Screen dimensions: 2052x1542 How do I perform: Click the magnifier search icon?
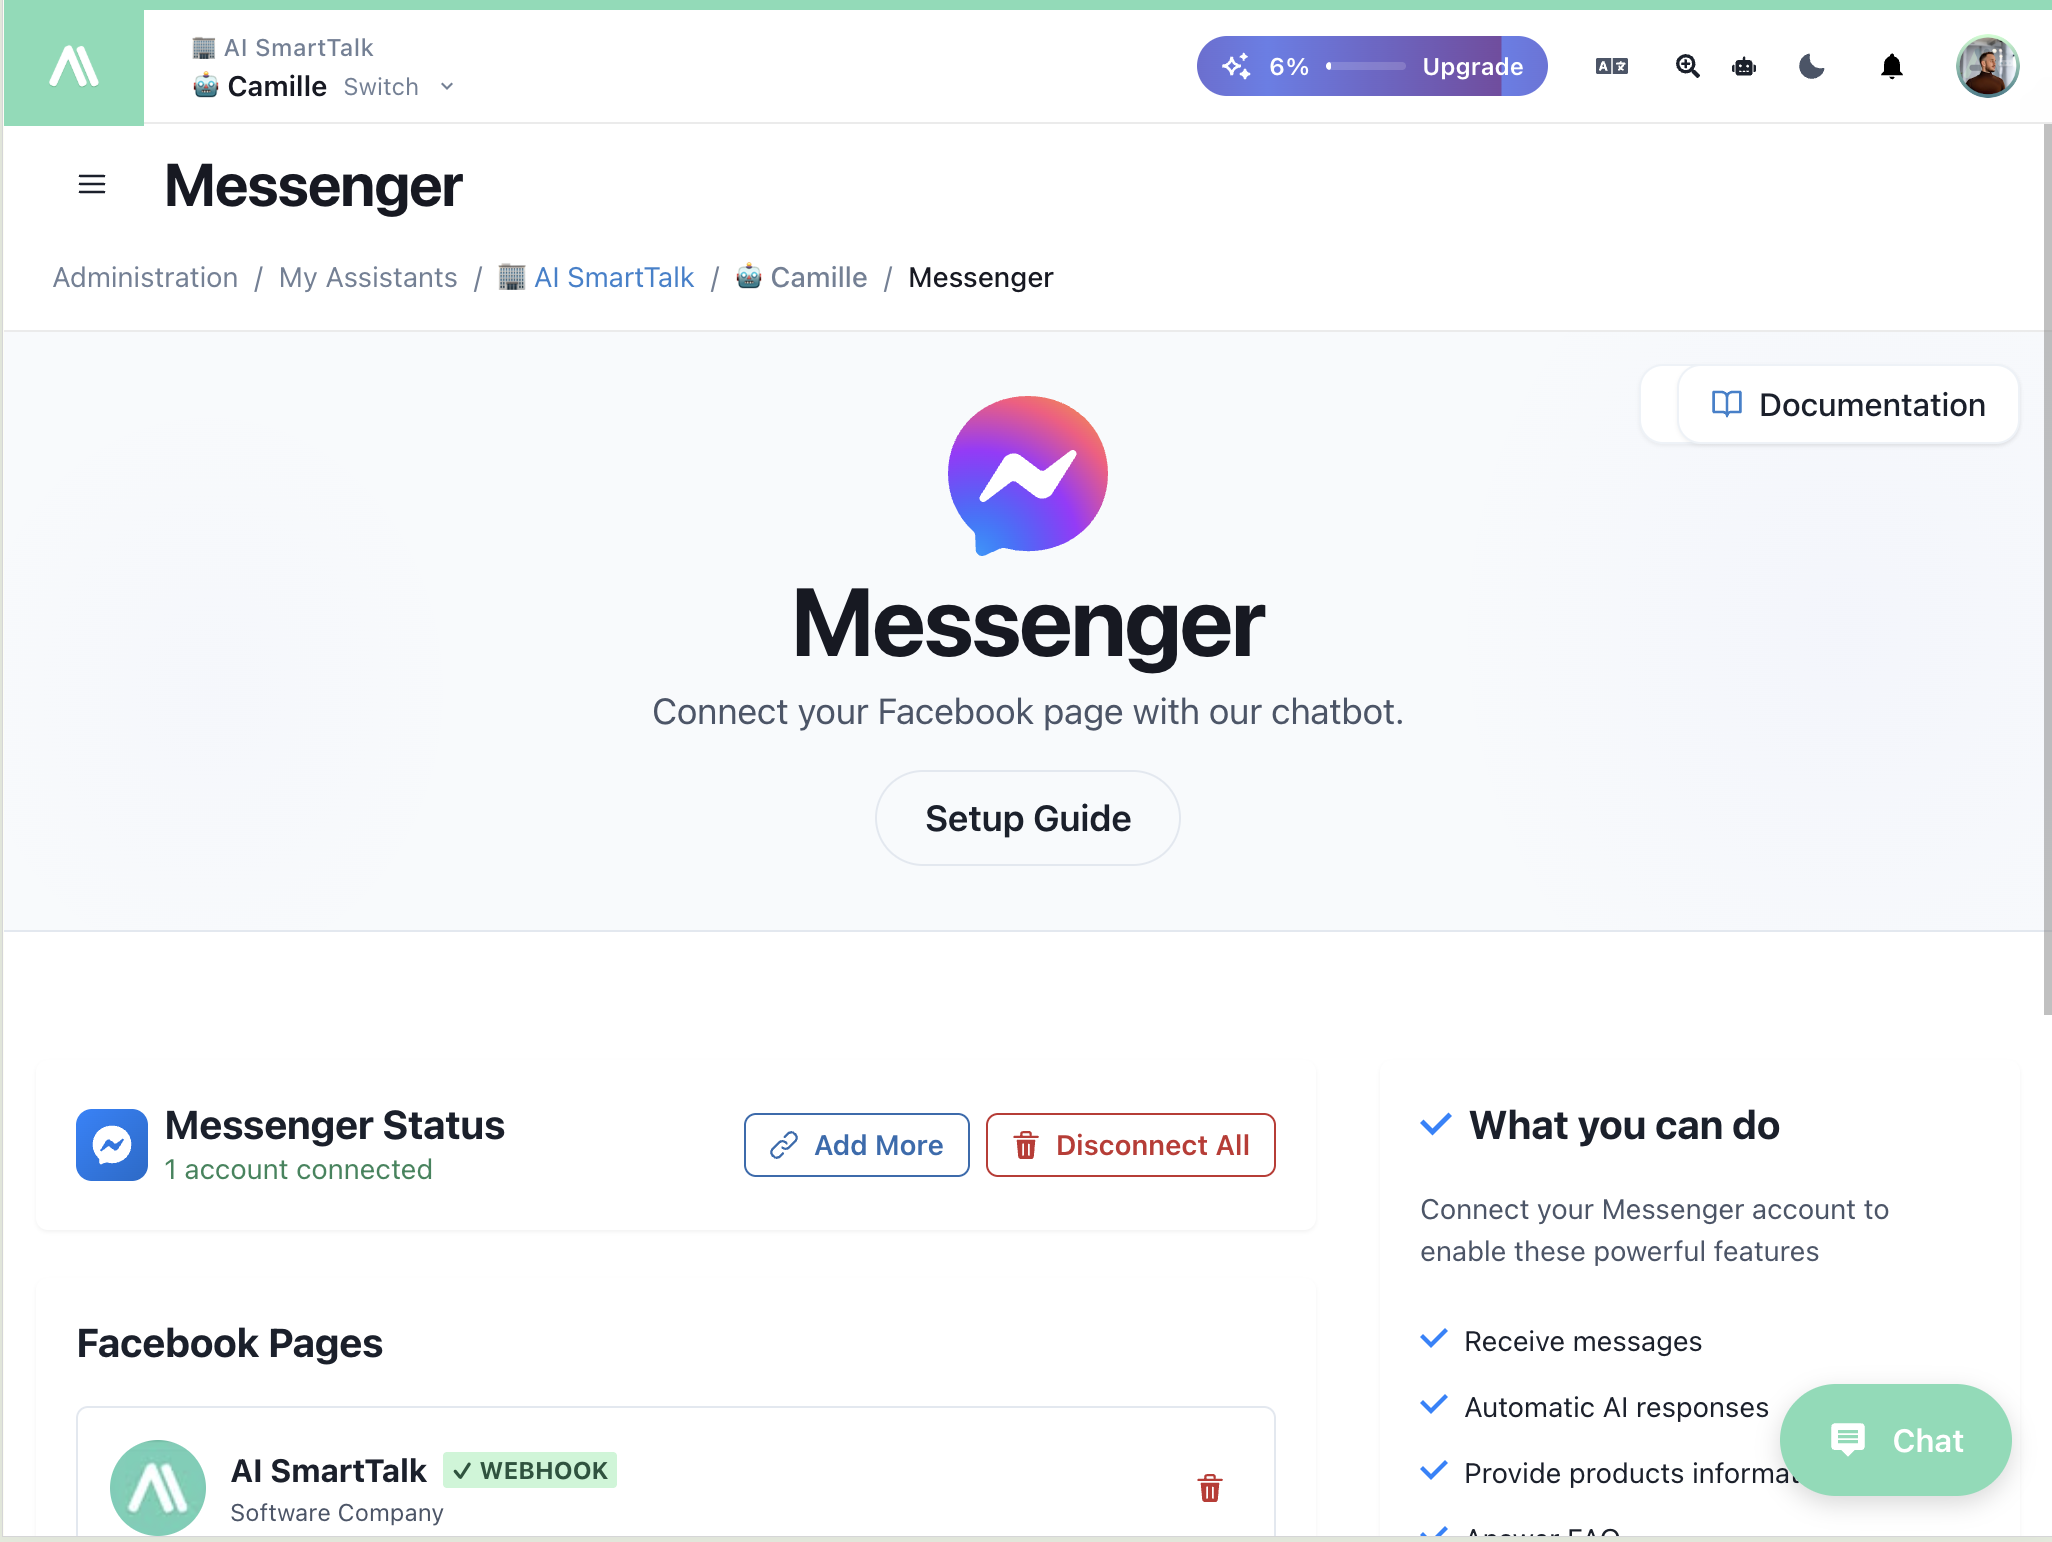[1687, 67]
